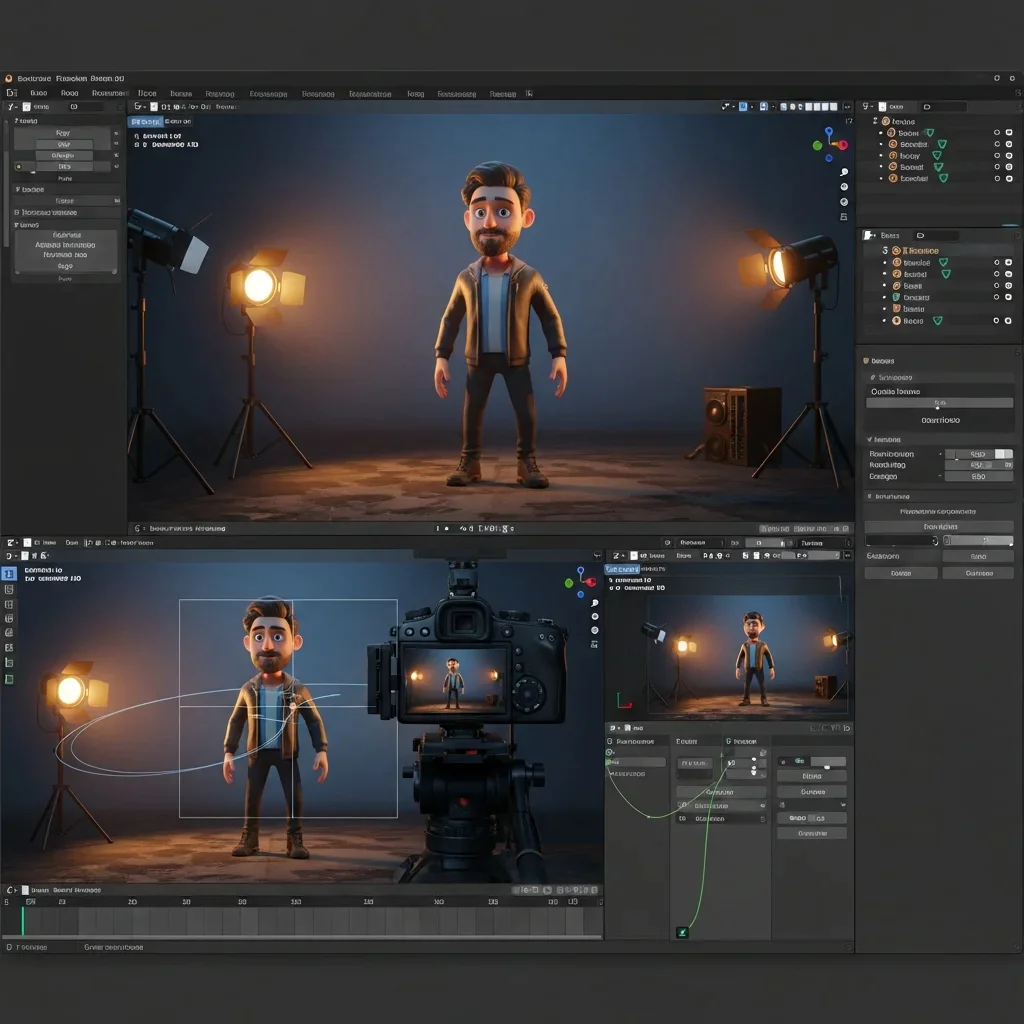Open the 'Rooo' menu in the menu bar

click(x=70, y=93)
